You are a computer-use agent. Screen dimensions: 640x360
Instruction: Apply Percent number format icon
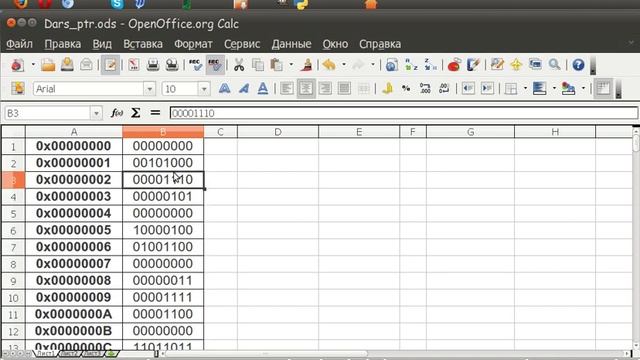[x=406, y=89]
